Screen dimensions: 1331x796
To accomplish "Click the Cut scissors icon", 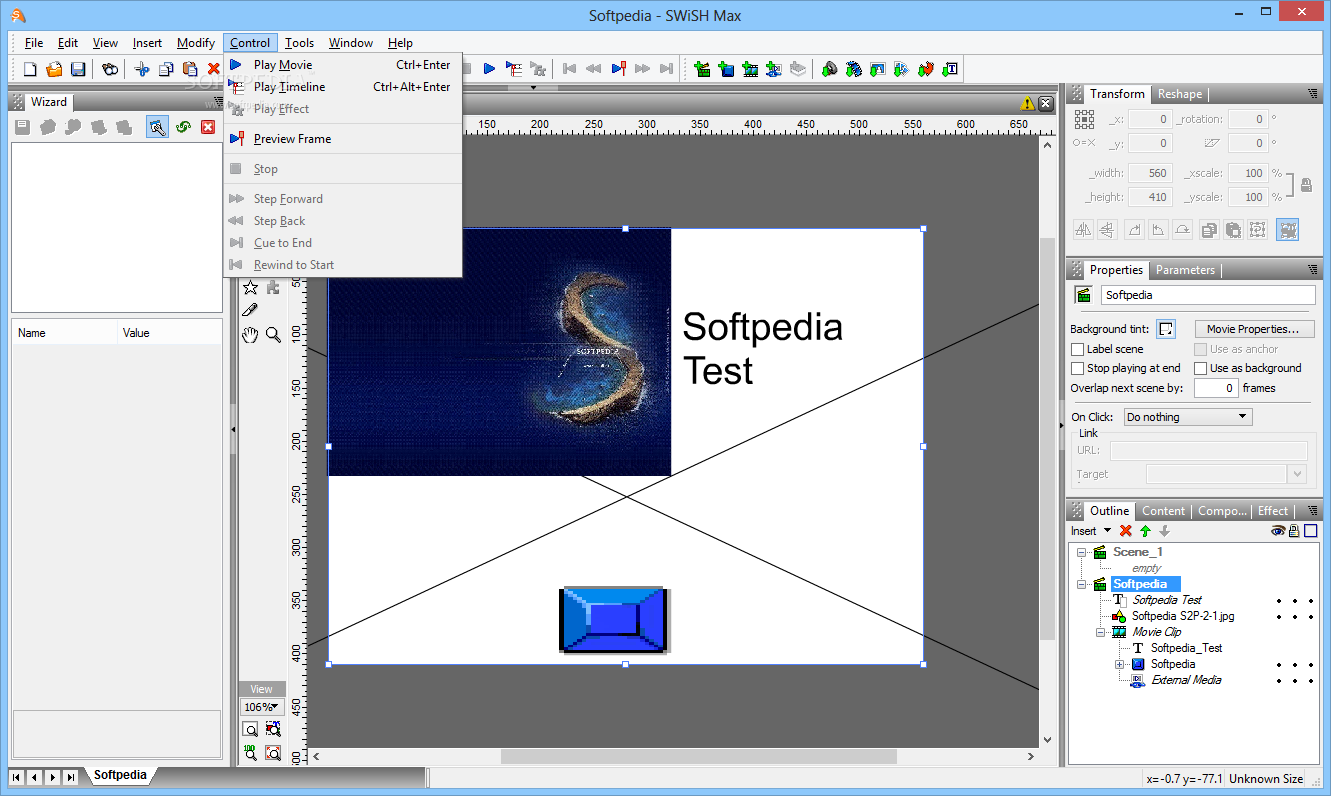I will coord(142,69).
